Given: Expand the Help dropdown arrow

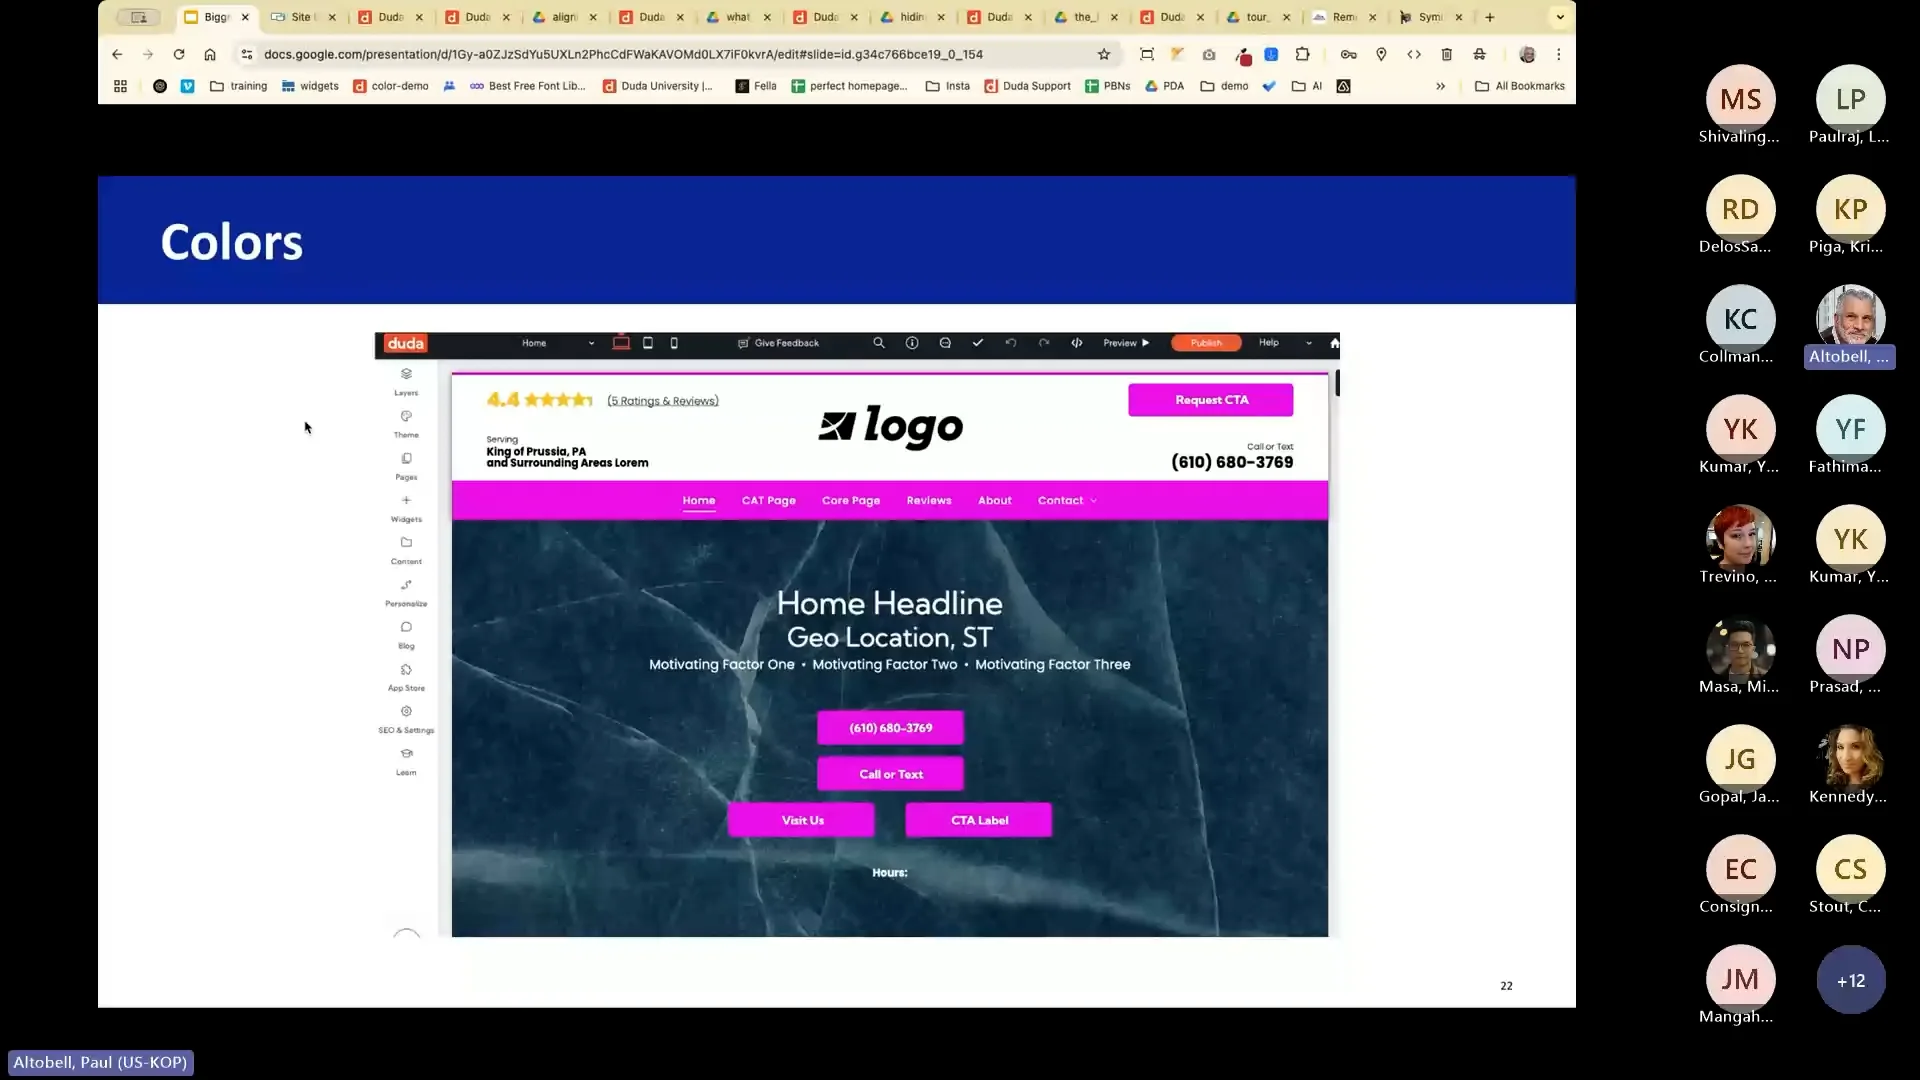Looking at the screenshot, I should (x=1309, y=343).
